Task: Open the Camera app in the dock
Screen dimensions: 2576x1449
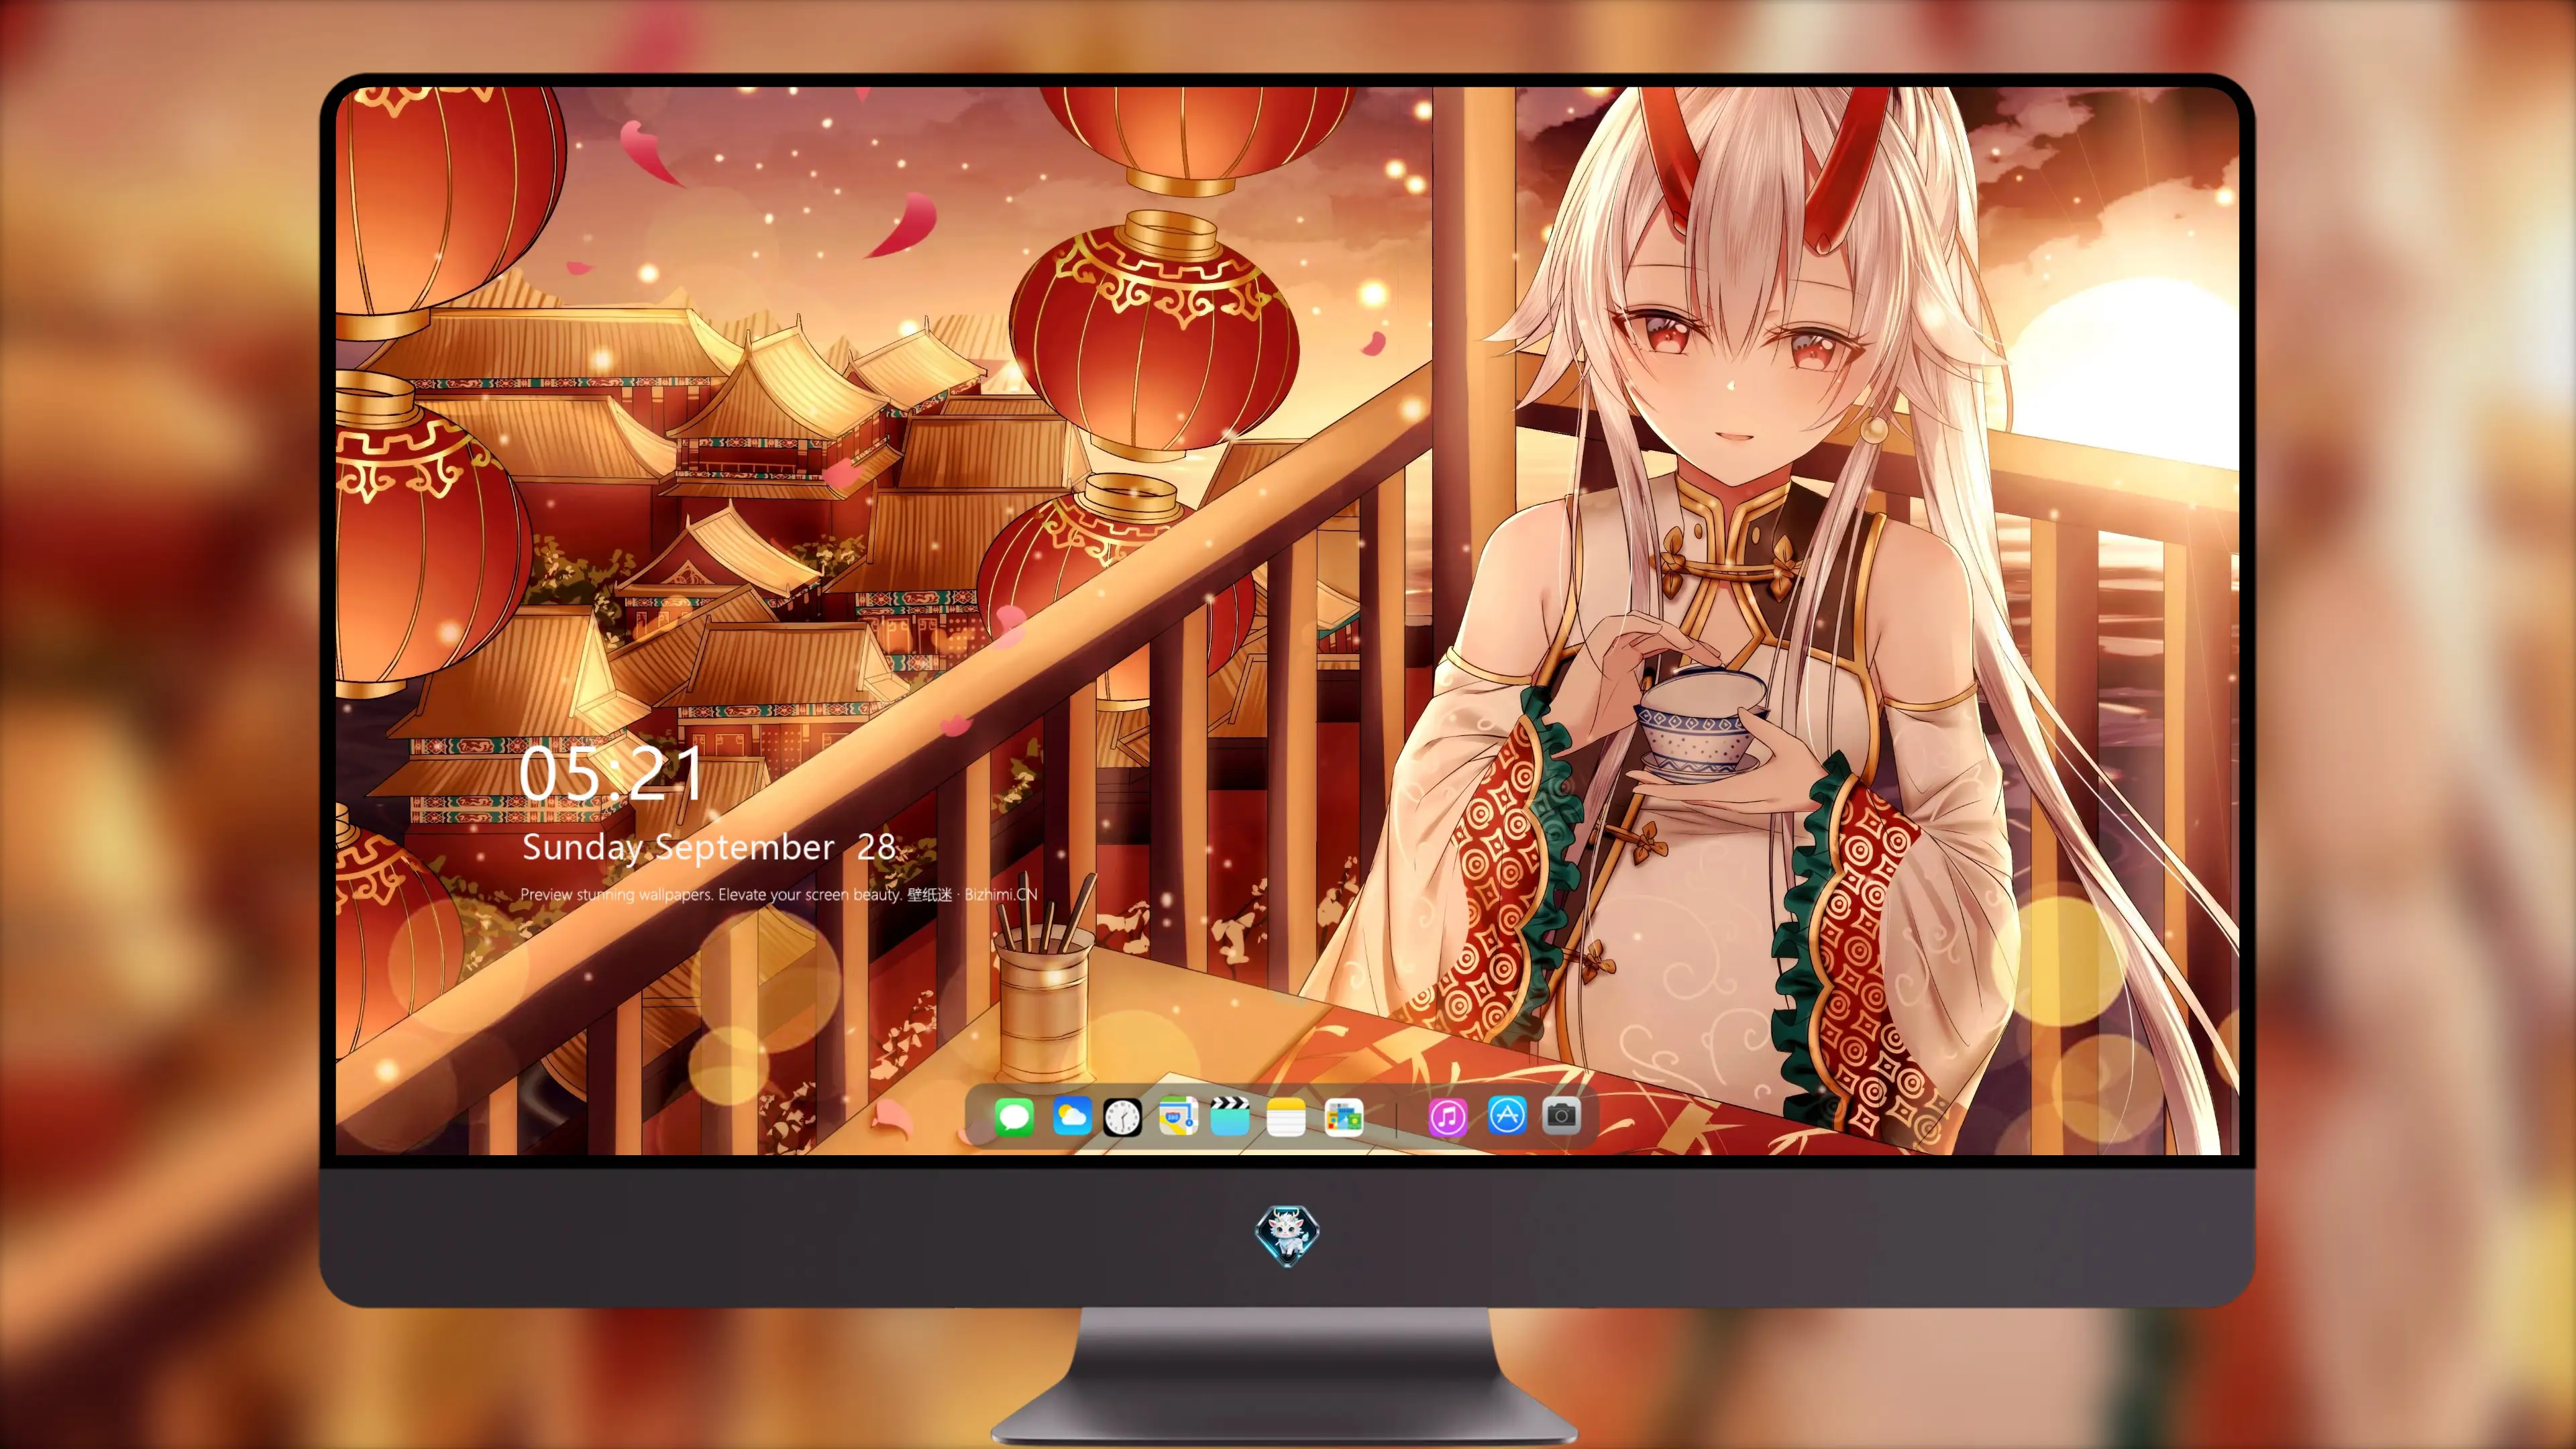Action: 1561,1115
